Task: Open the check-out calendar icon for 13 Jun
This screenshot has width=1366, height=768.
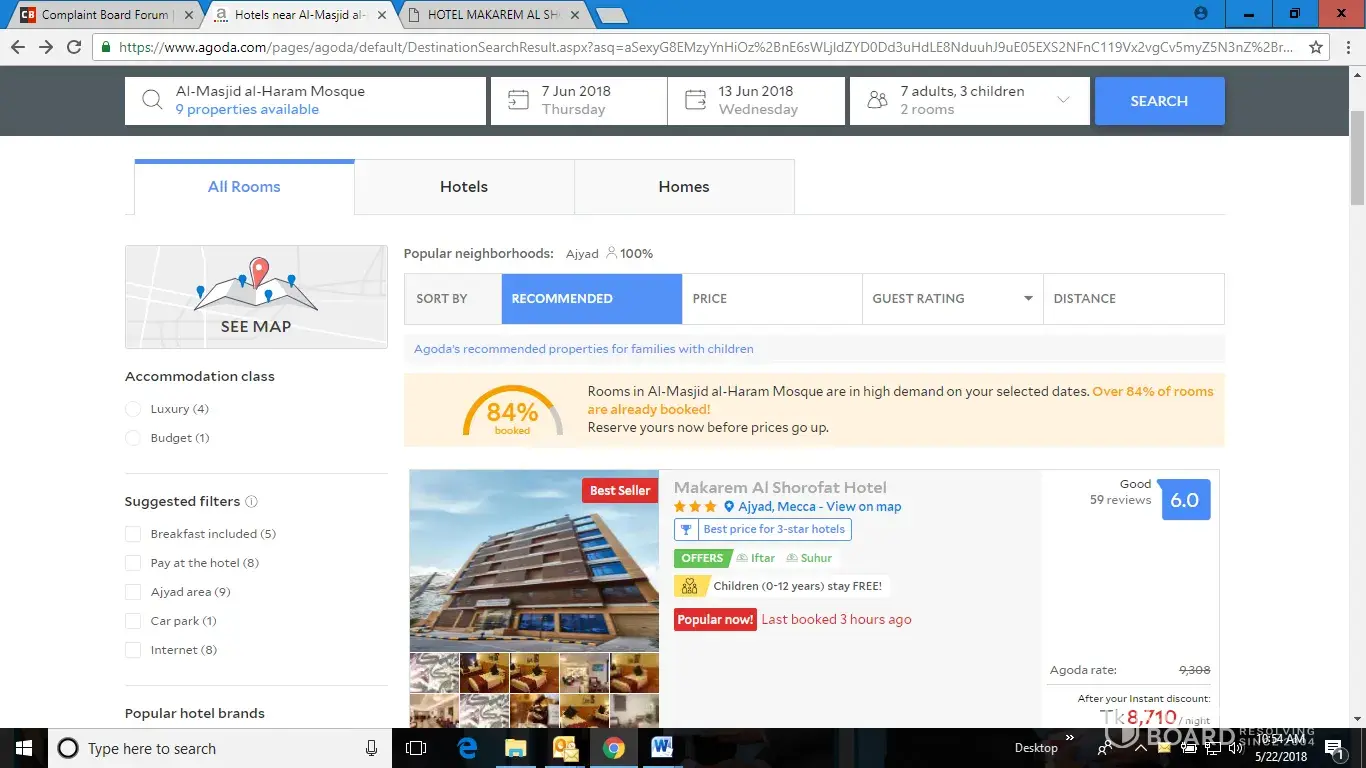Action: coord(695,100)
